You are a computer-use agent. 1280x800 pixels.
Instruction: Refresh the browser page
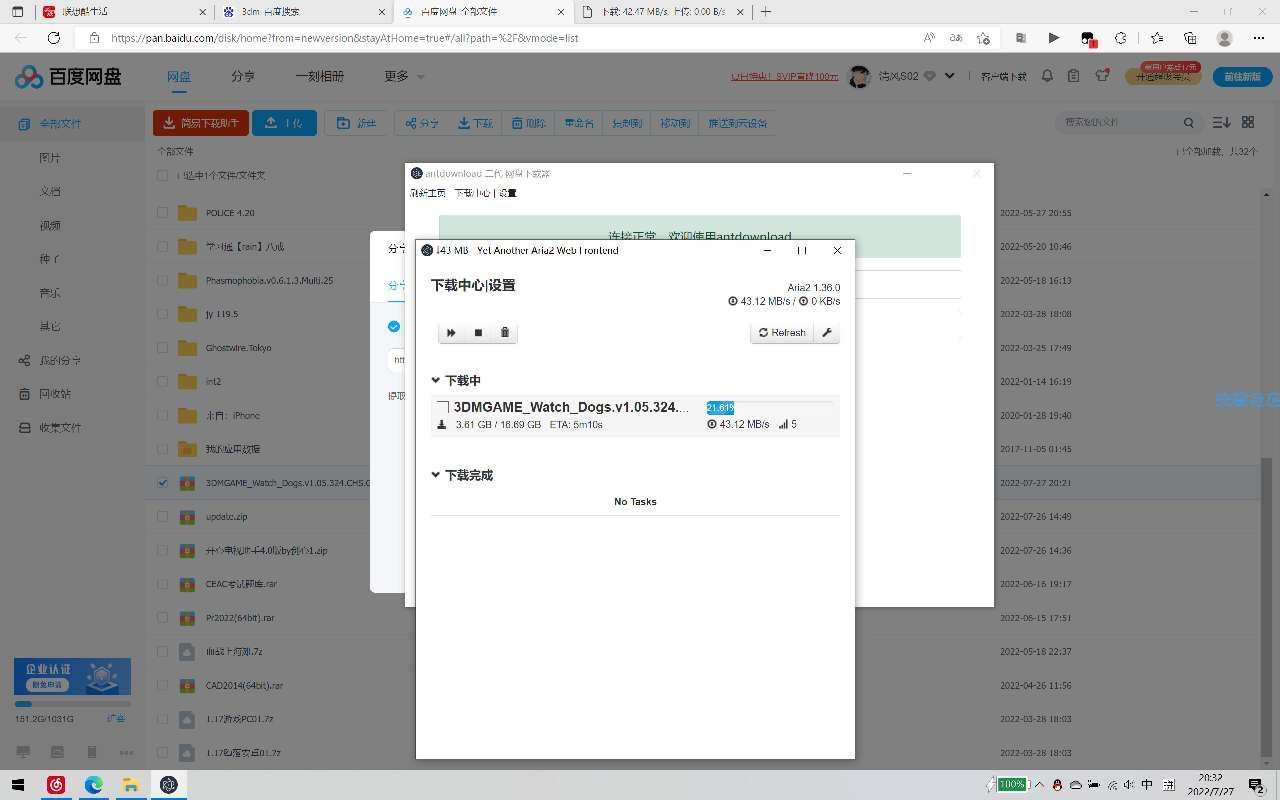(54, 37)
